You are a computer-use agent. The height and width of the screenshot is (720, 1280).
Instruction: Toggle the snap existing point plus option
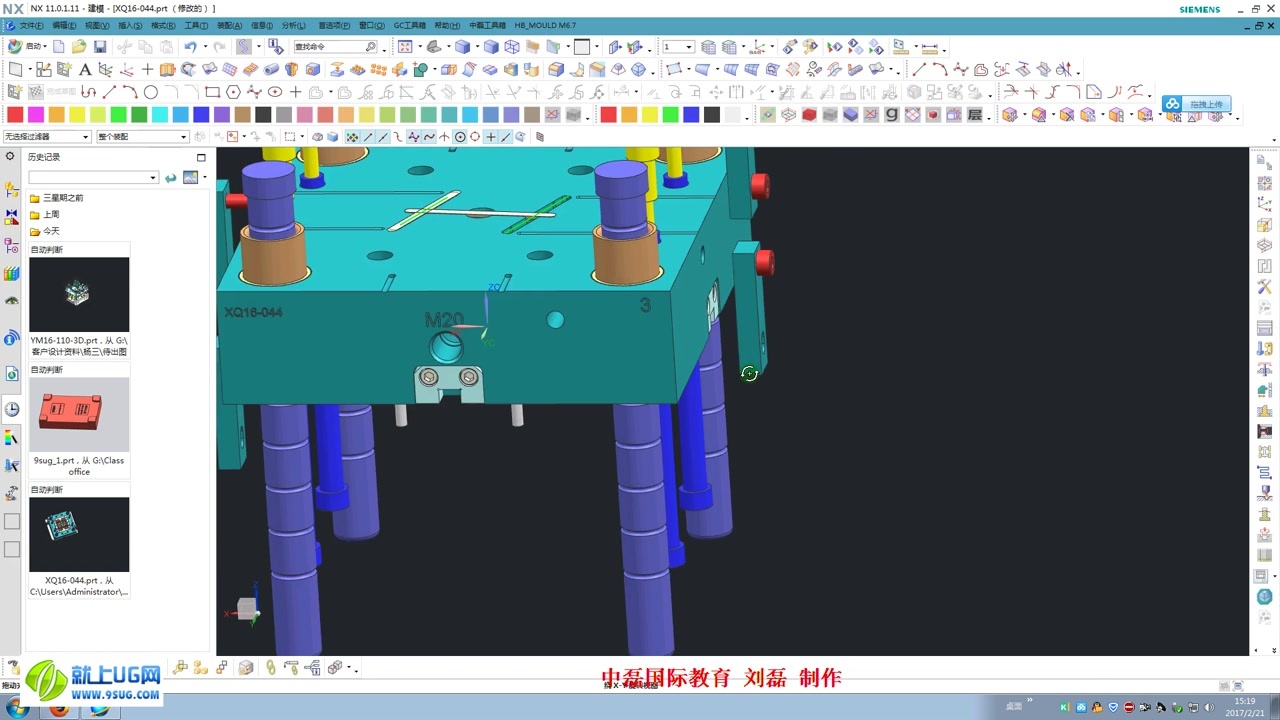tap(490, 137)
